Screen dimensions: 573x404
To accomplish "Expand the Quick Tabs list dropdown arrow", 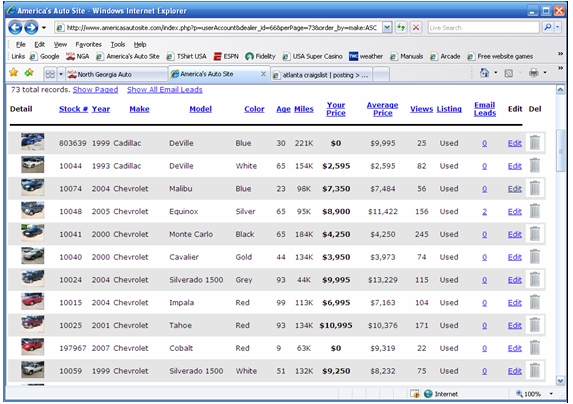I will tap(61, 75).
